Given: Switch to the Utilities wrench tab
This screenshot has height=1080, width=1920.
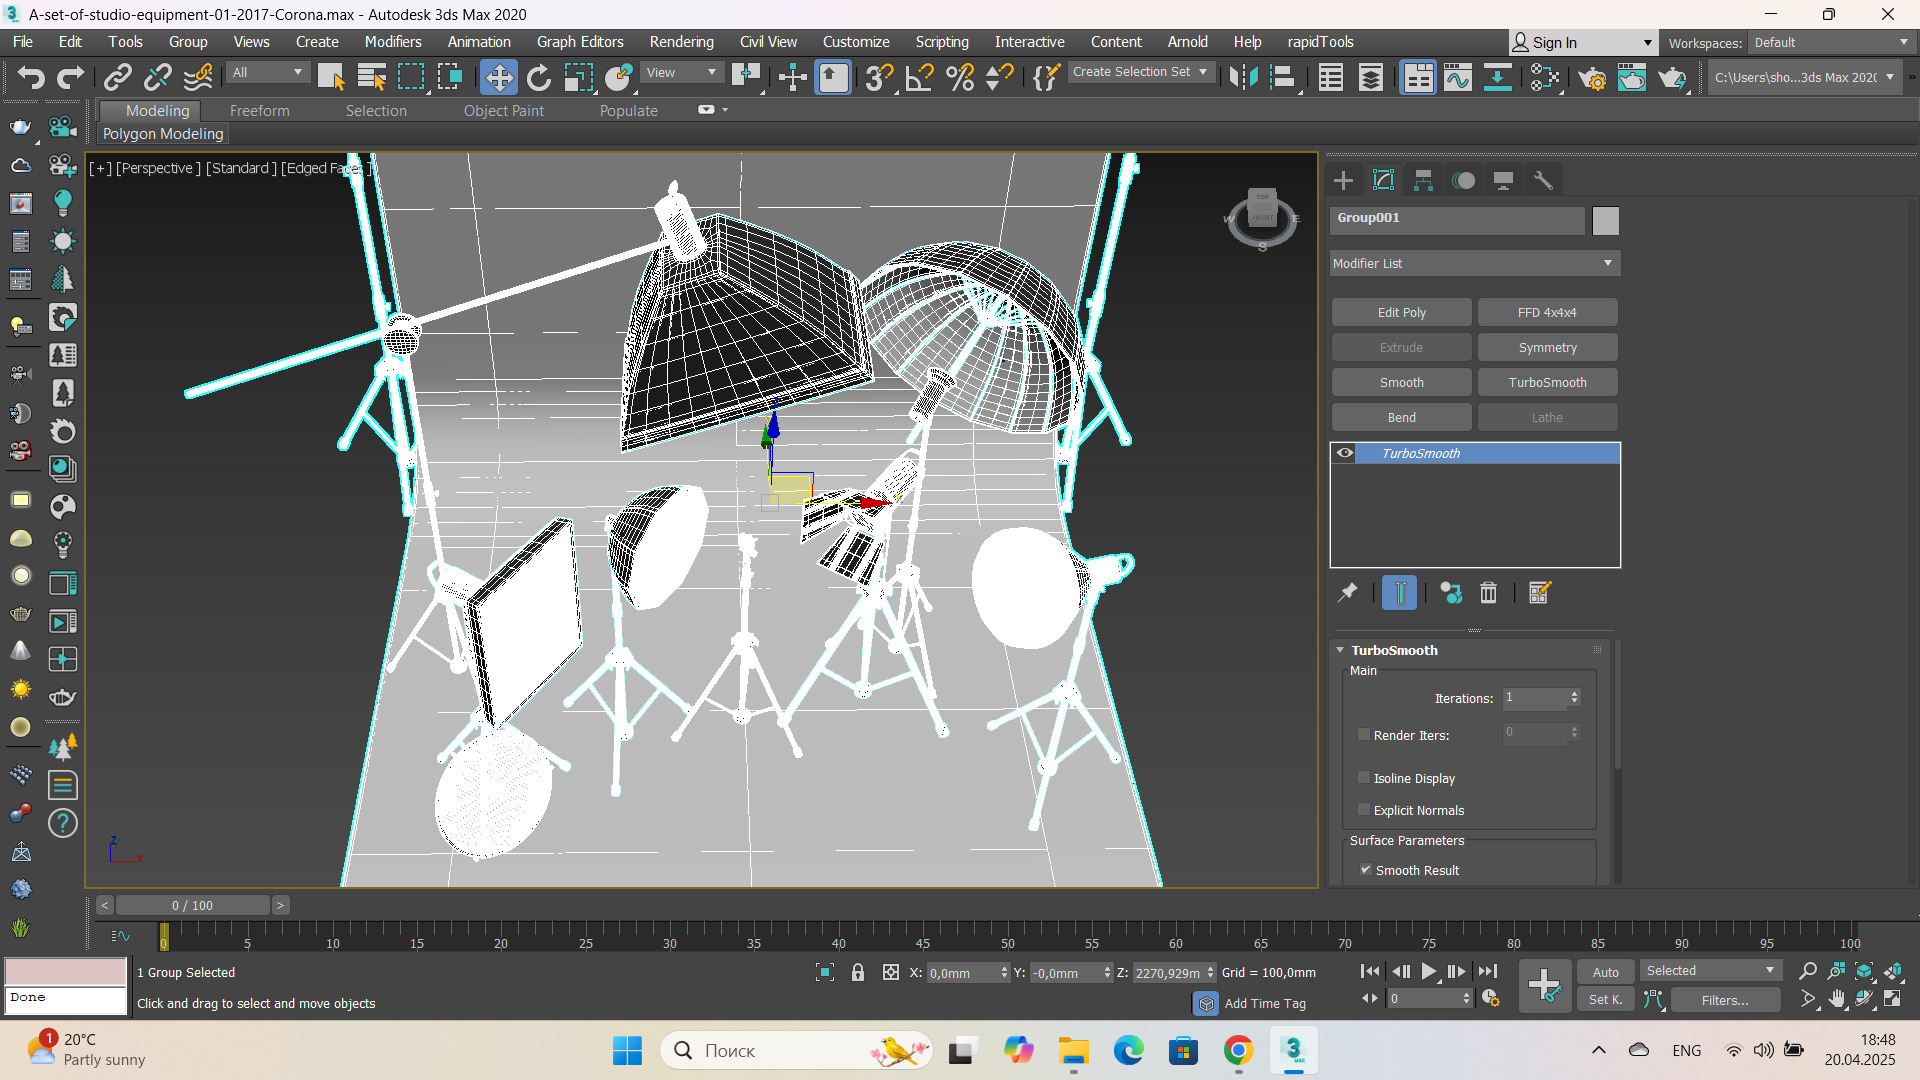Looking at the screenshot, I should pyautogui.click(x=1543, y=180).
